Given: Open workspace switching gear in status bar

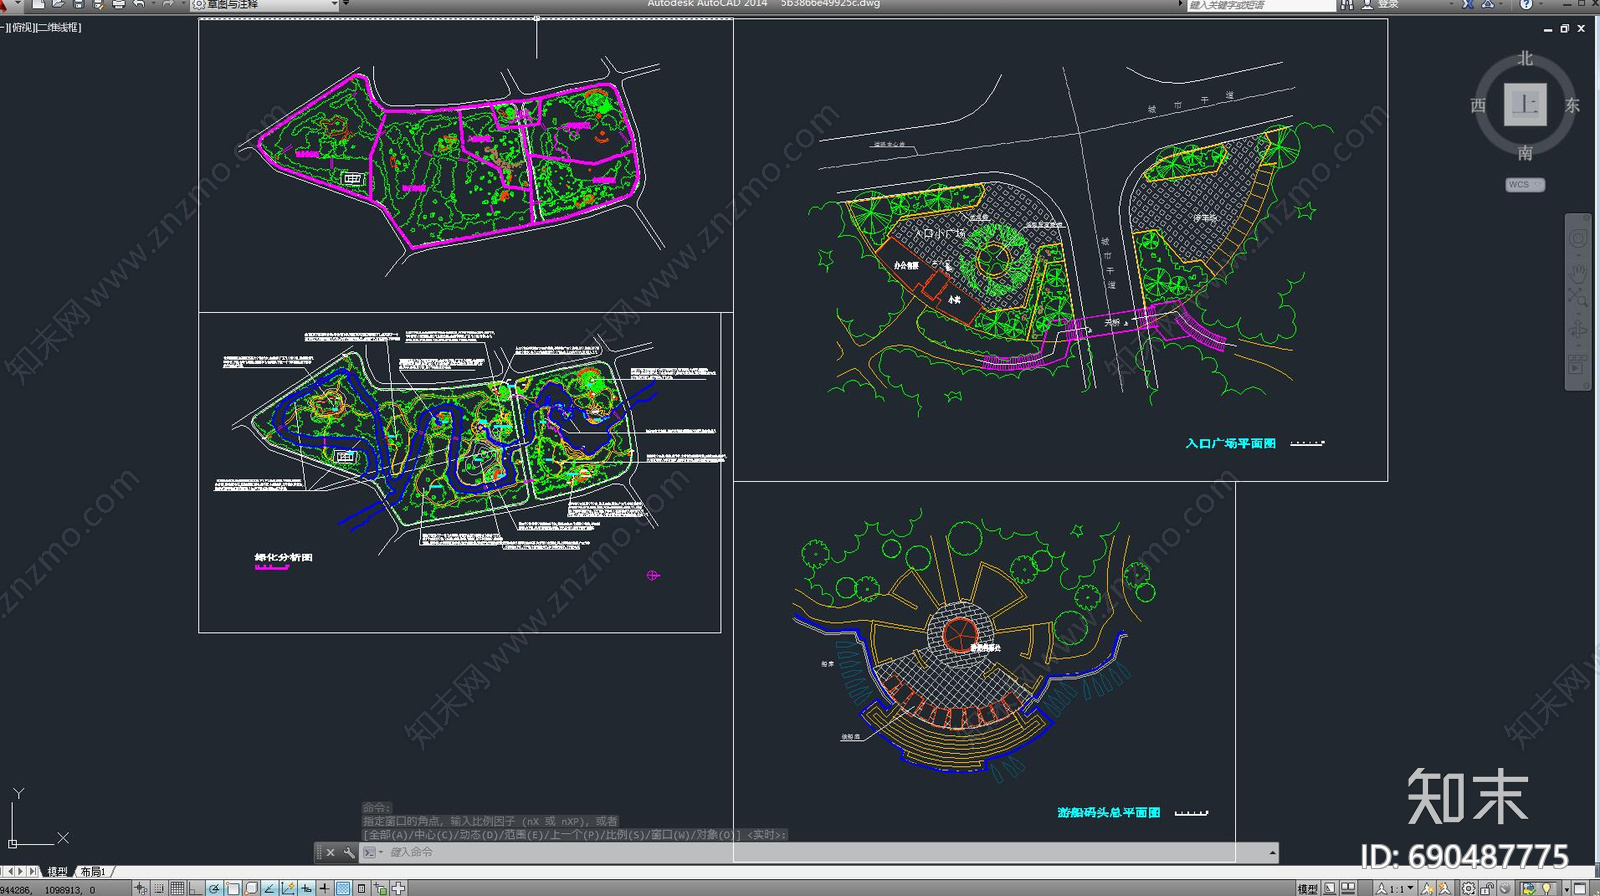Looking at the screenshot, I should coord(1467,888).
